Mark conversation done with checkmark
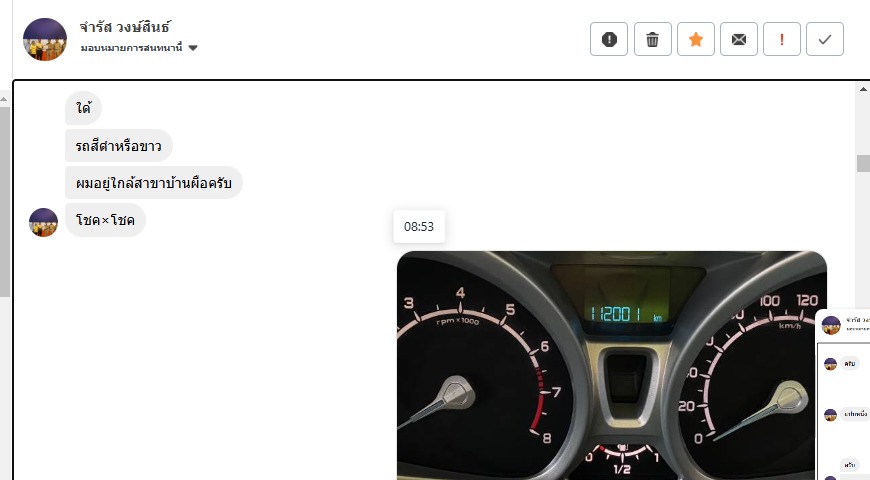870x480 pixels. [825, 39]
